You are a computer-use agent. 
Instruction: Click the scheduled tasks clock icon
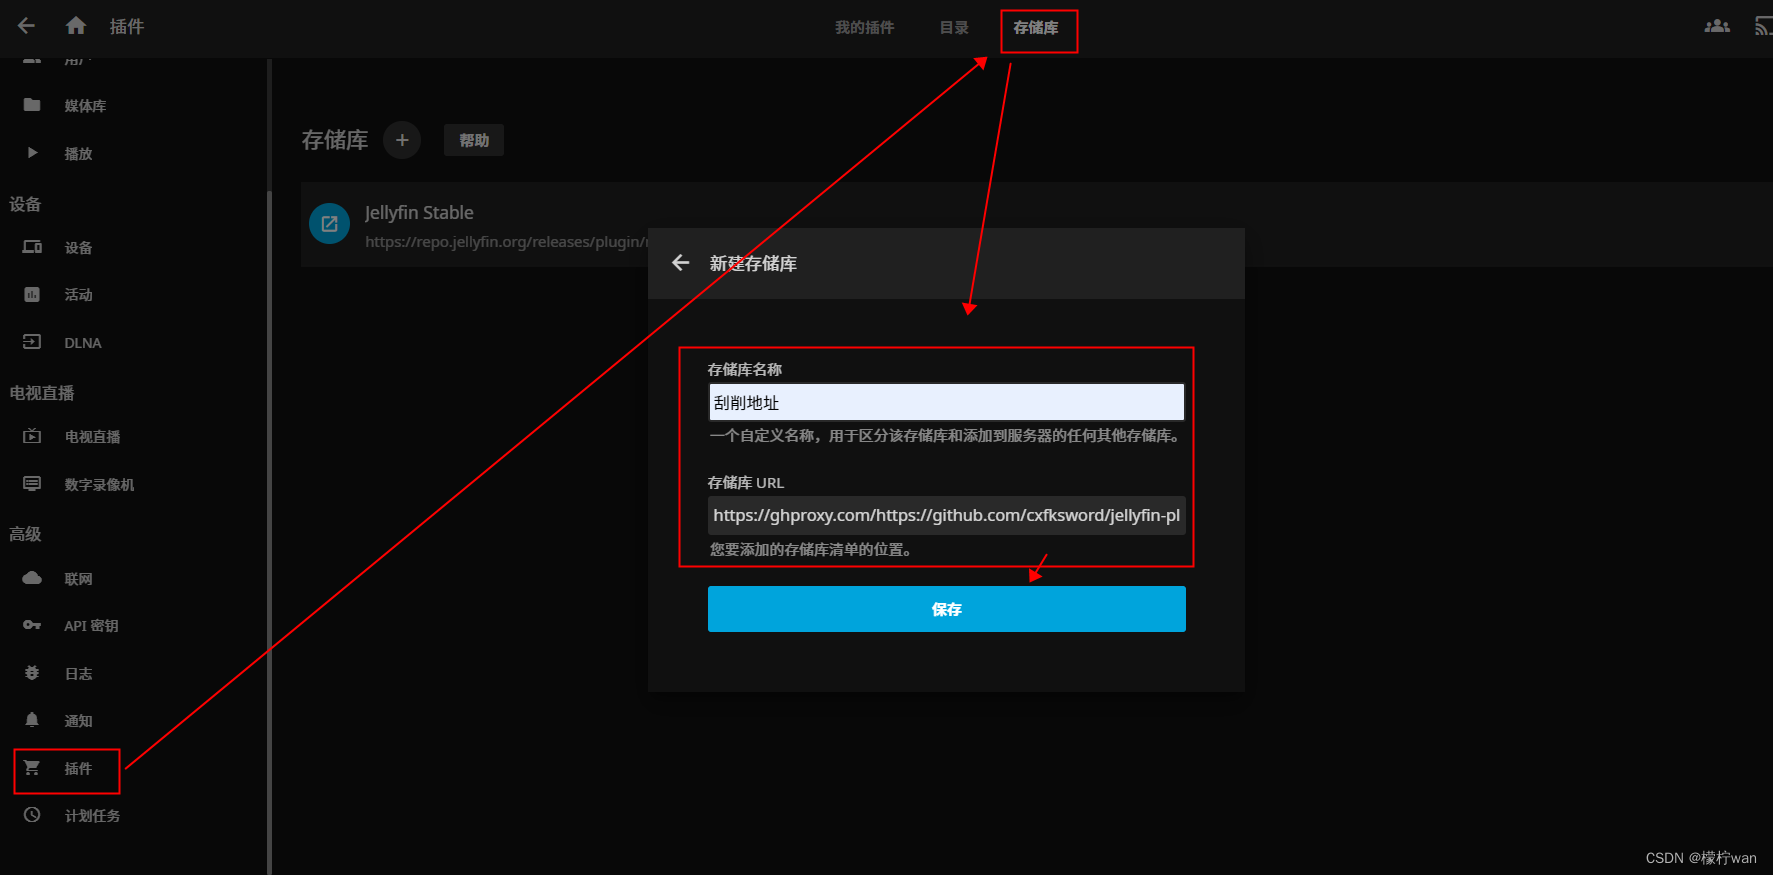[x=32, y=815]
